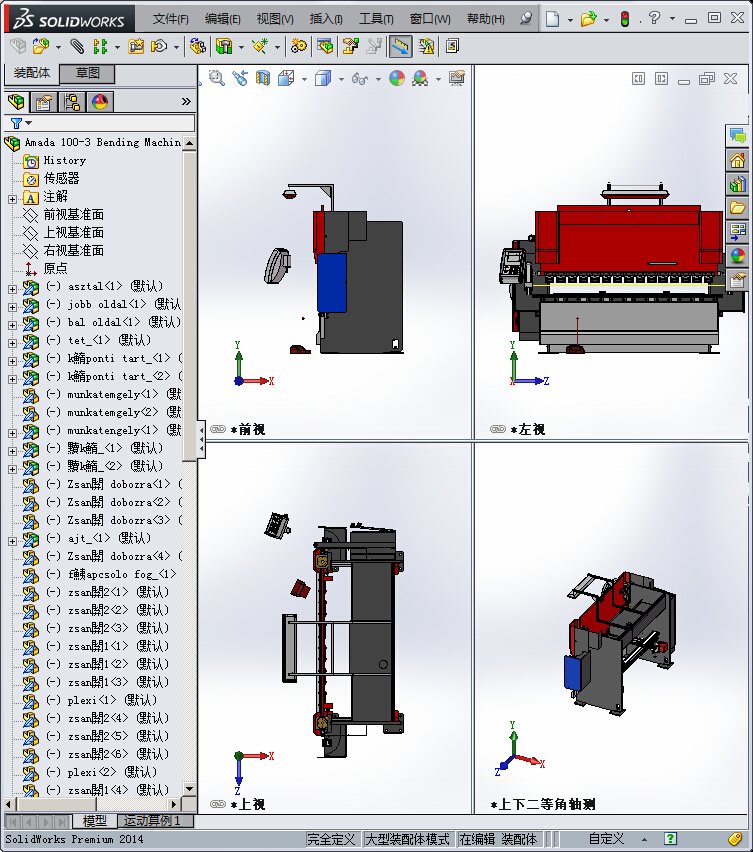Switch to the DisplayManager tab icon
This screenshot has width=753, height=852.
[x=100, y=102]
